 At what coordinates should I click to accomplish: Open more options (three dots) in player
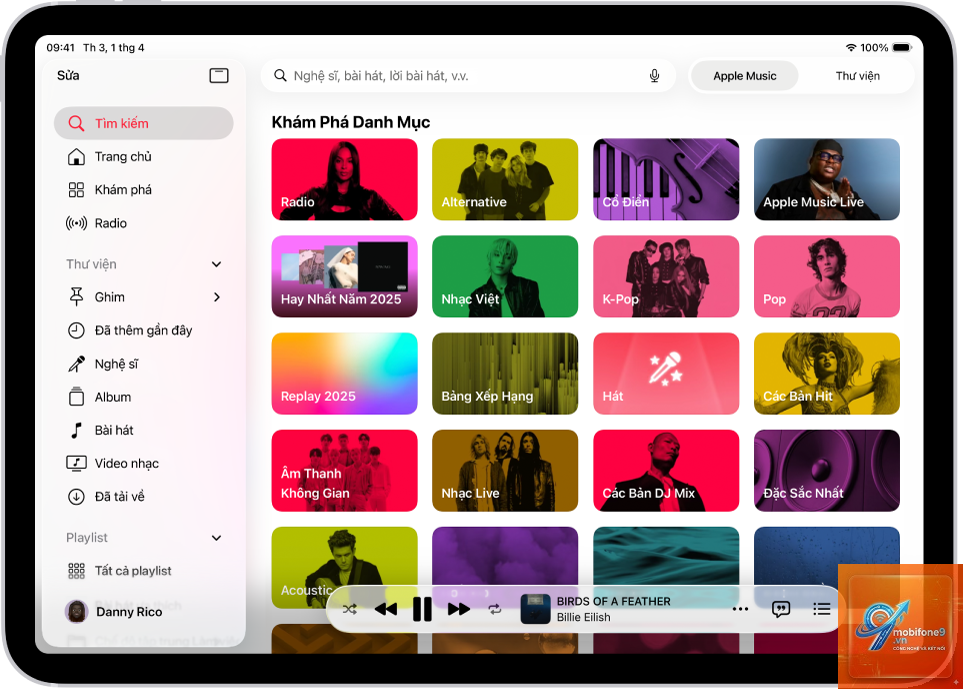click(x=741, y=609)
